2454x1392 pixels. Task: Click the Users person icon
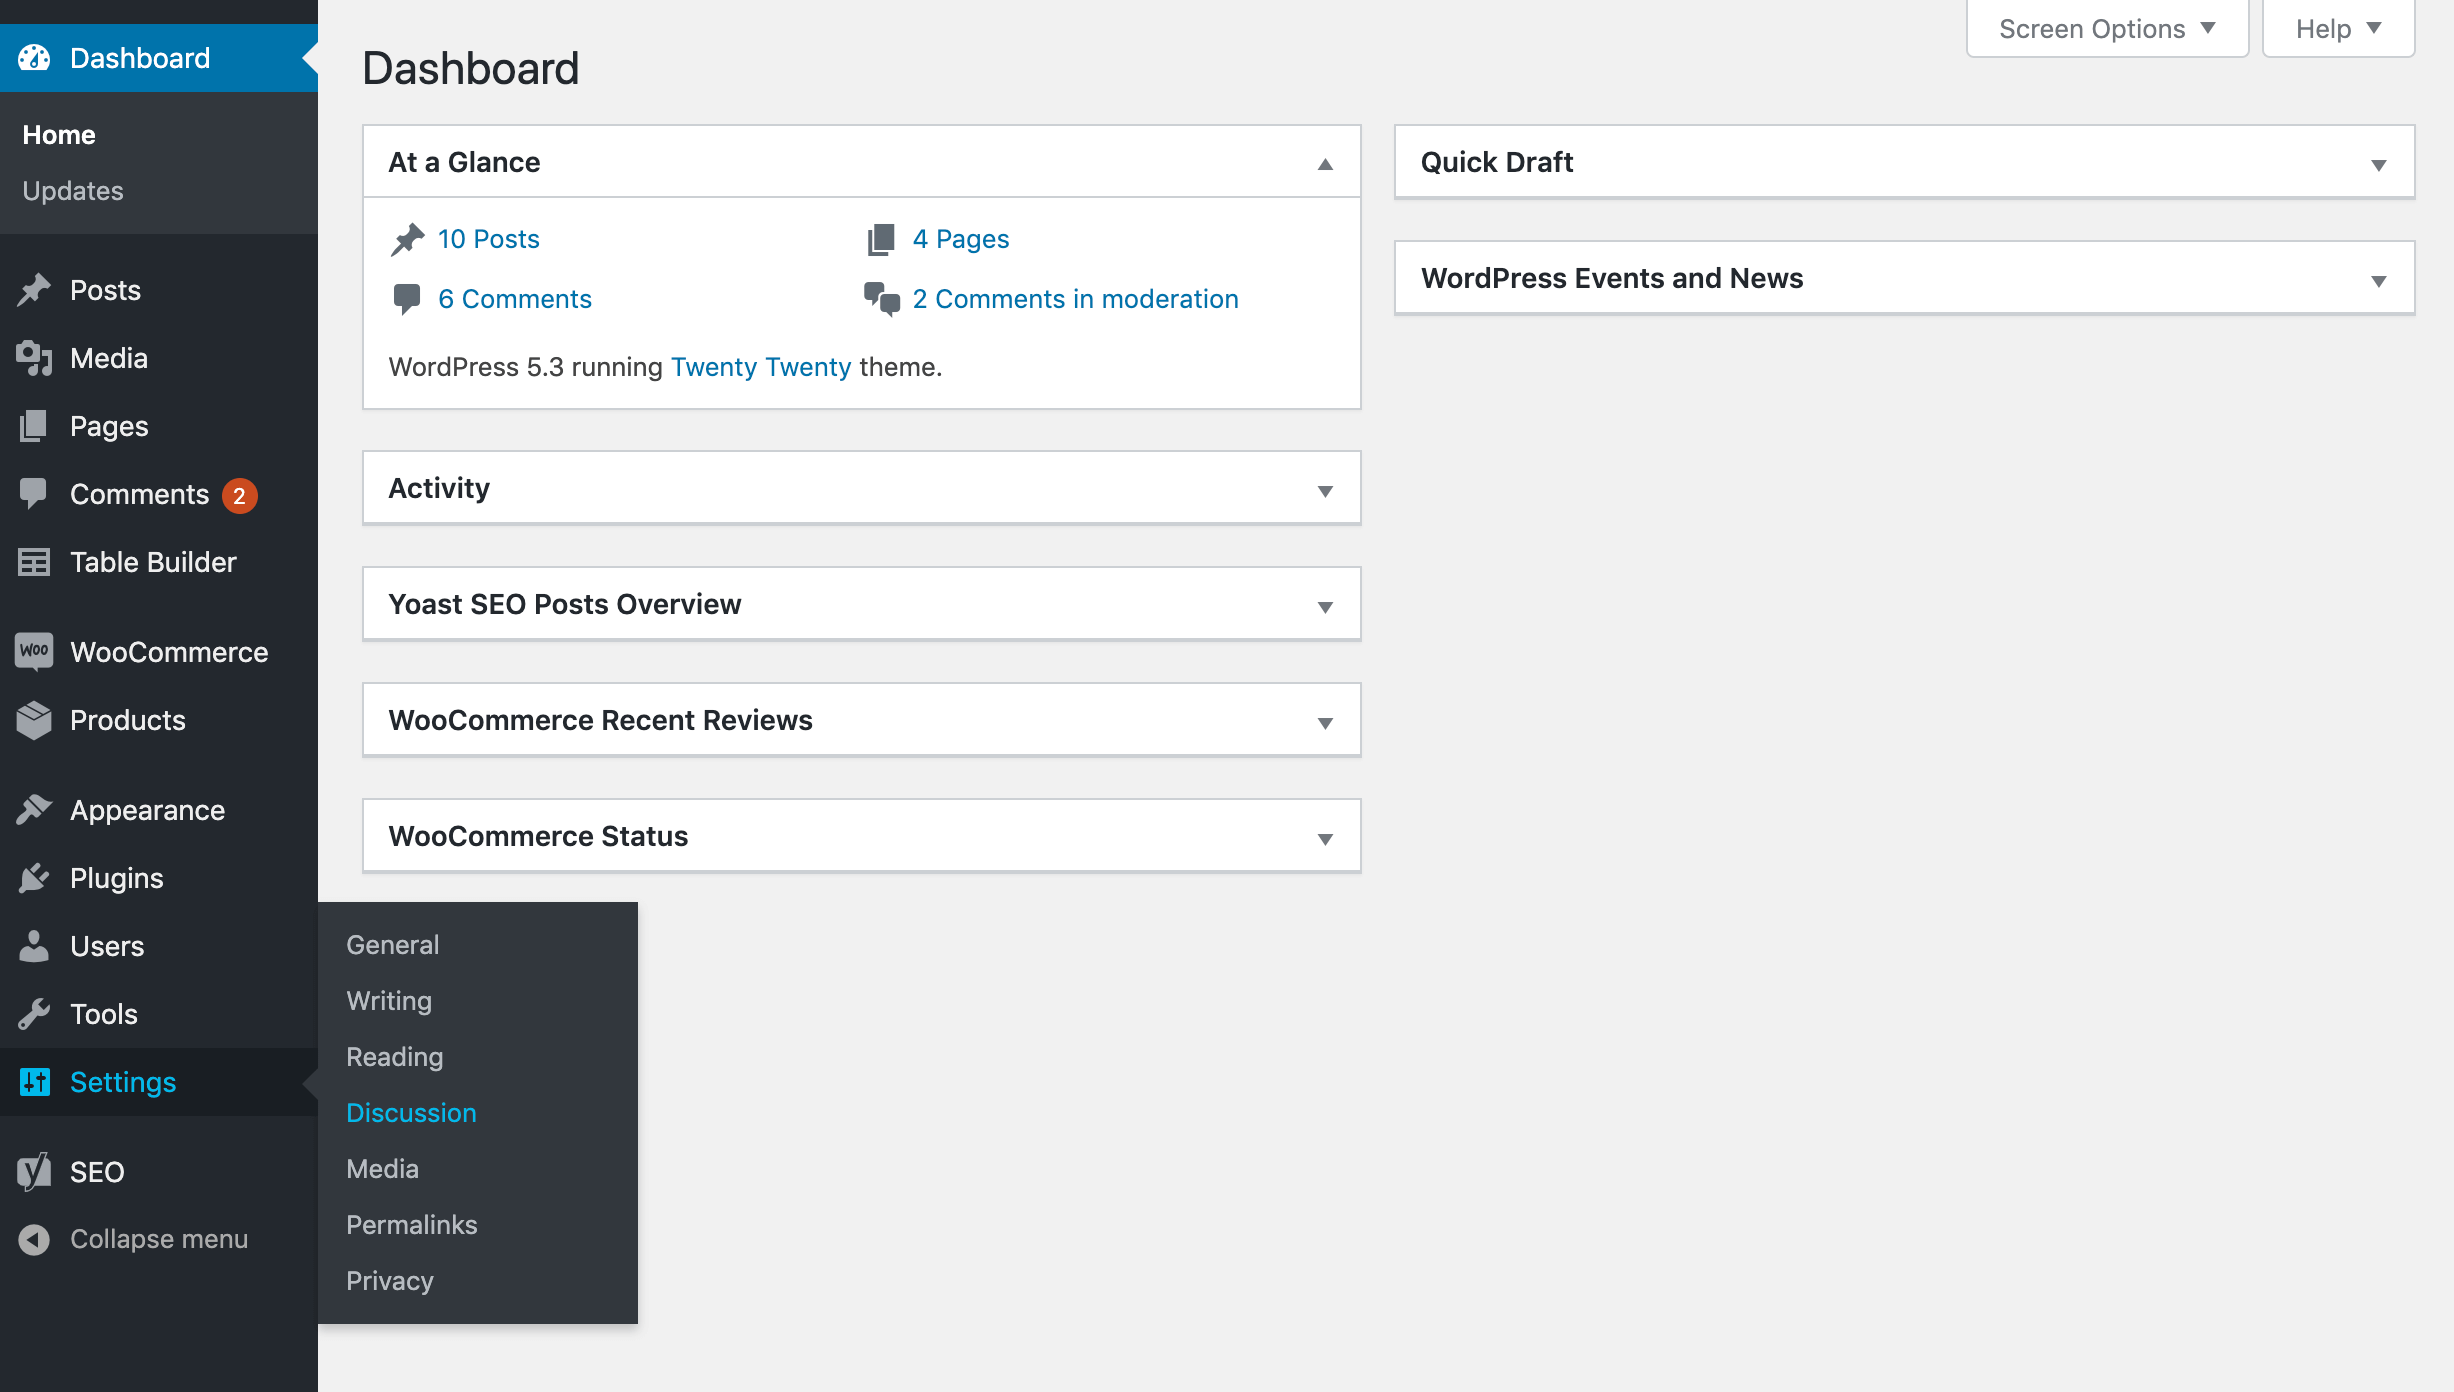[34, 946]
